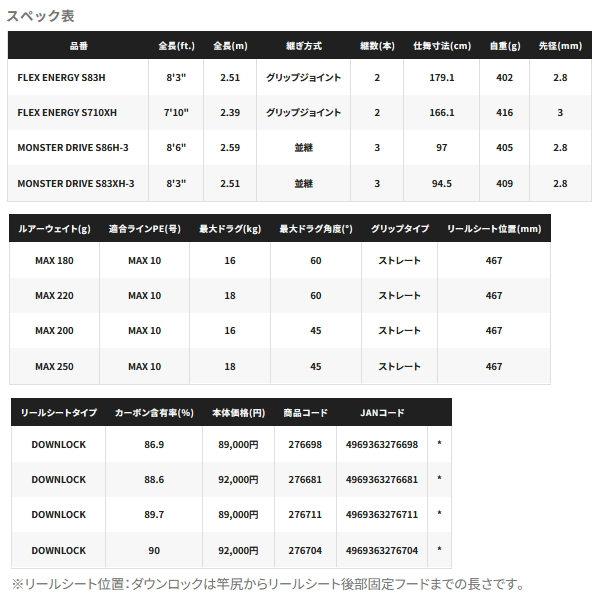Viewport: 600px width, 600px height.
Task: Click the リールシート位置(mm) column header
Action: pyautogui.click(x=493, y=229)
